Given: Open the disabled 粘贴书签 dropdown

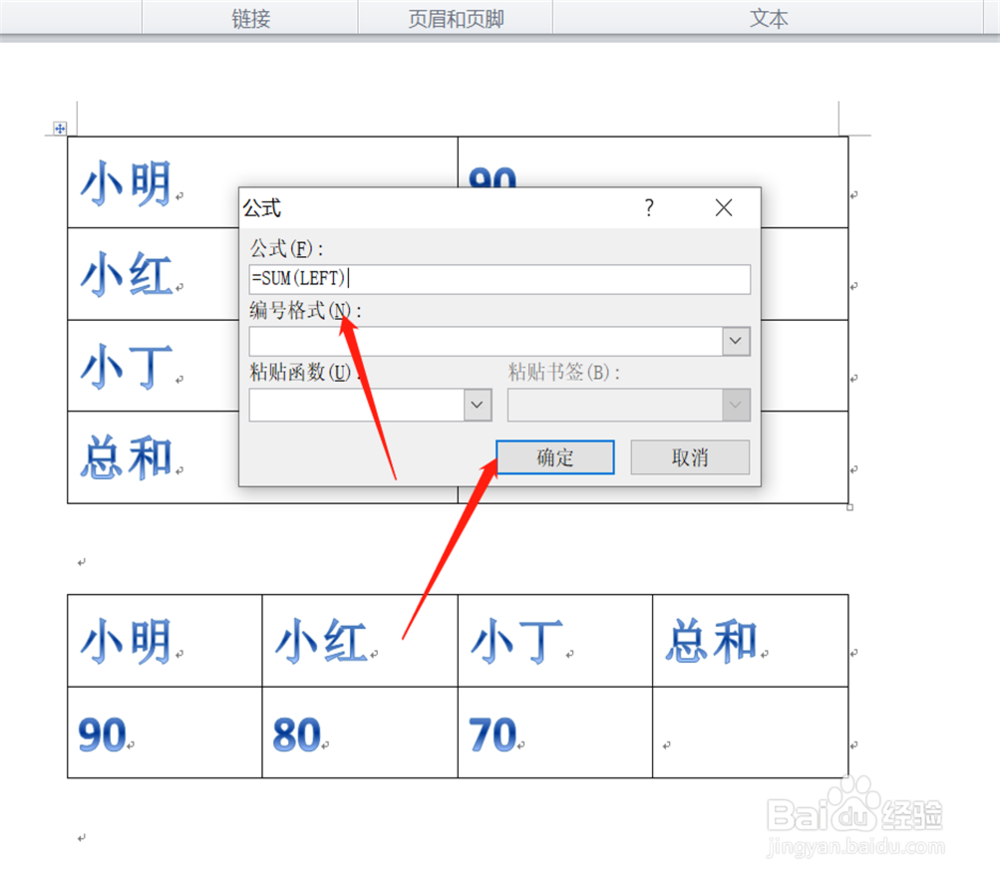Looking at the screenshot, I should (737, 405).
